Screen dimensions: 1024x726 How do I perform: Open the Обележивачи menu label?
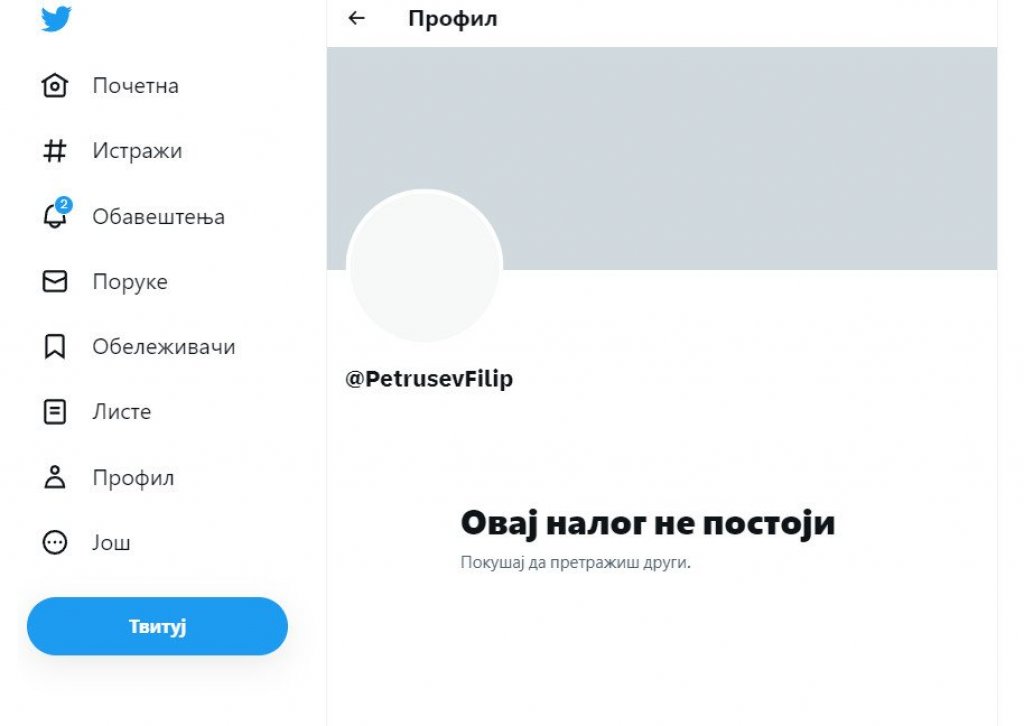click(164, 347)
